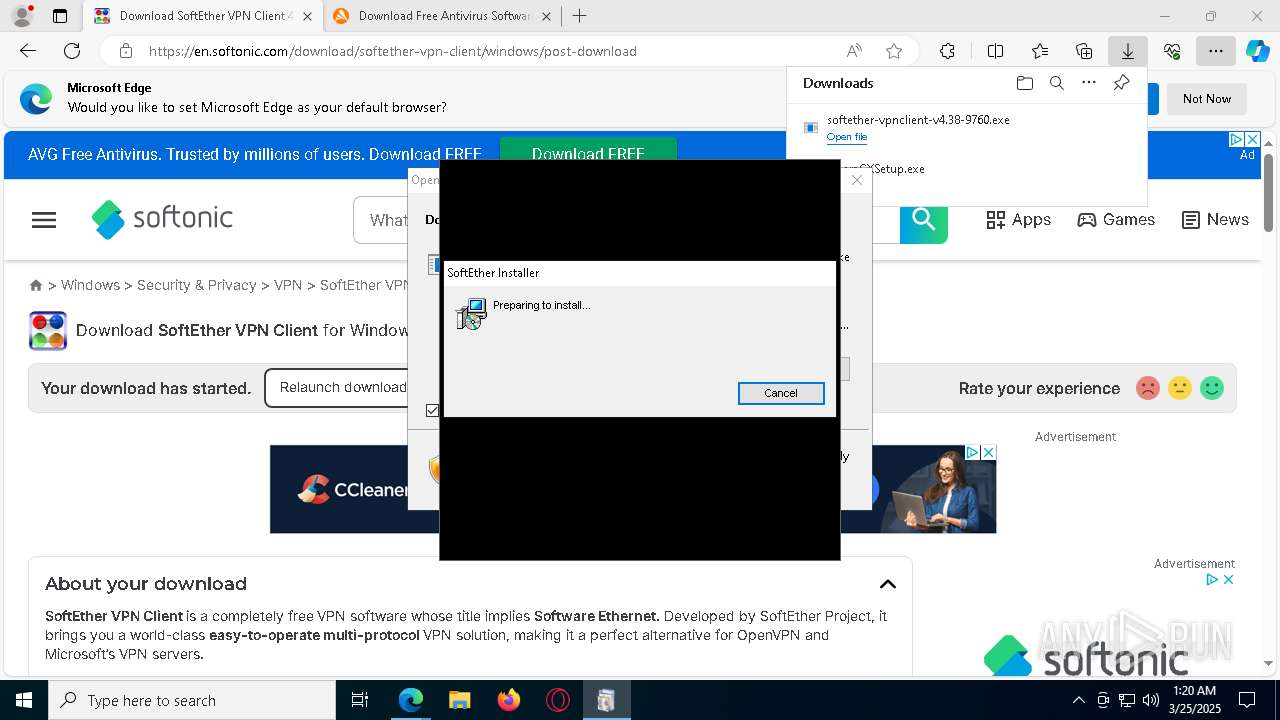Go to Softonic logo homepage

pyautogui.click(x=162, y=219)
